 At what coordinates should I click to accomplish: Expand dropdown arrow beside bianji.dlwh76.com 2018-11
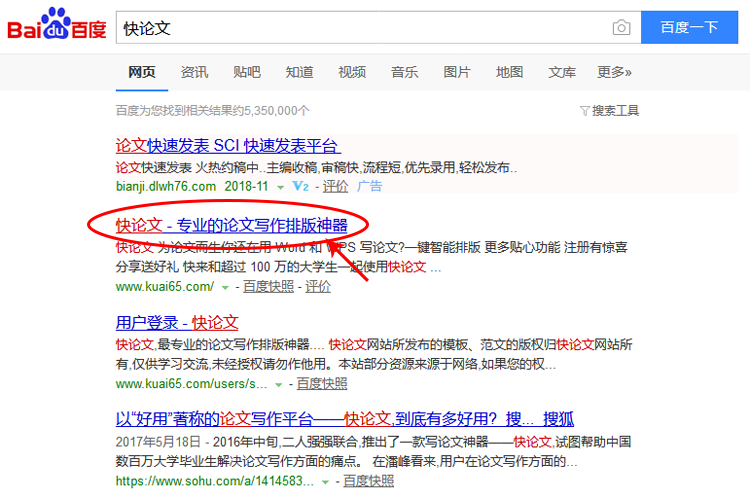(x=281, y=187)
